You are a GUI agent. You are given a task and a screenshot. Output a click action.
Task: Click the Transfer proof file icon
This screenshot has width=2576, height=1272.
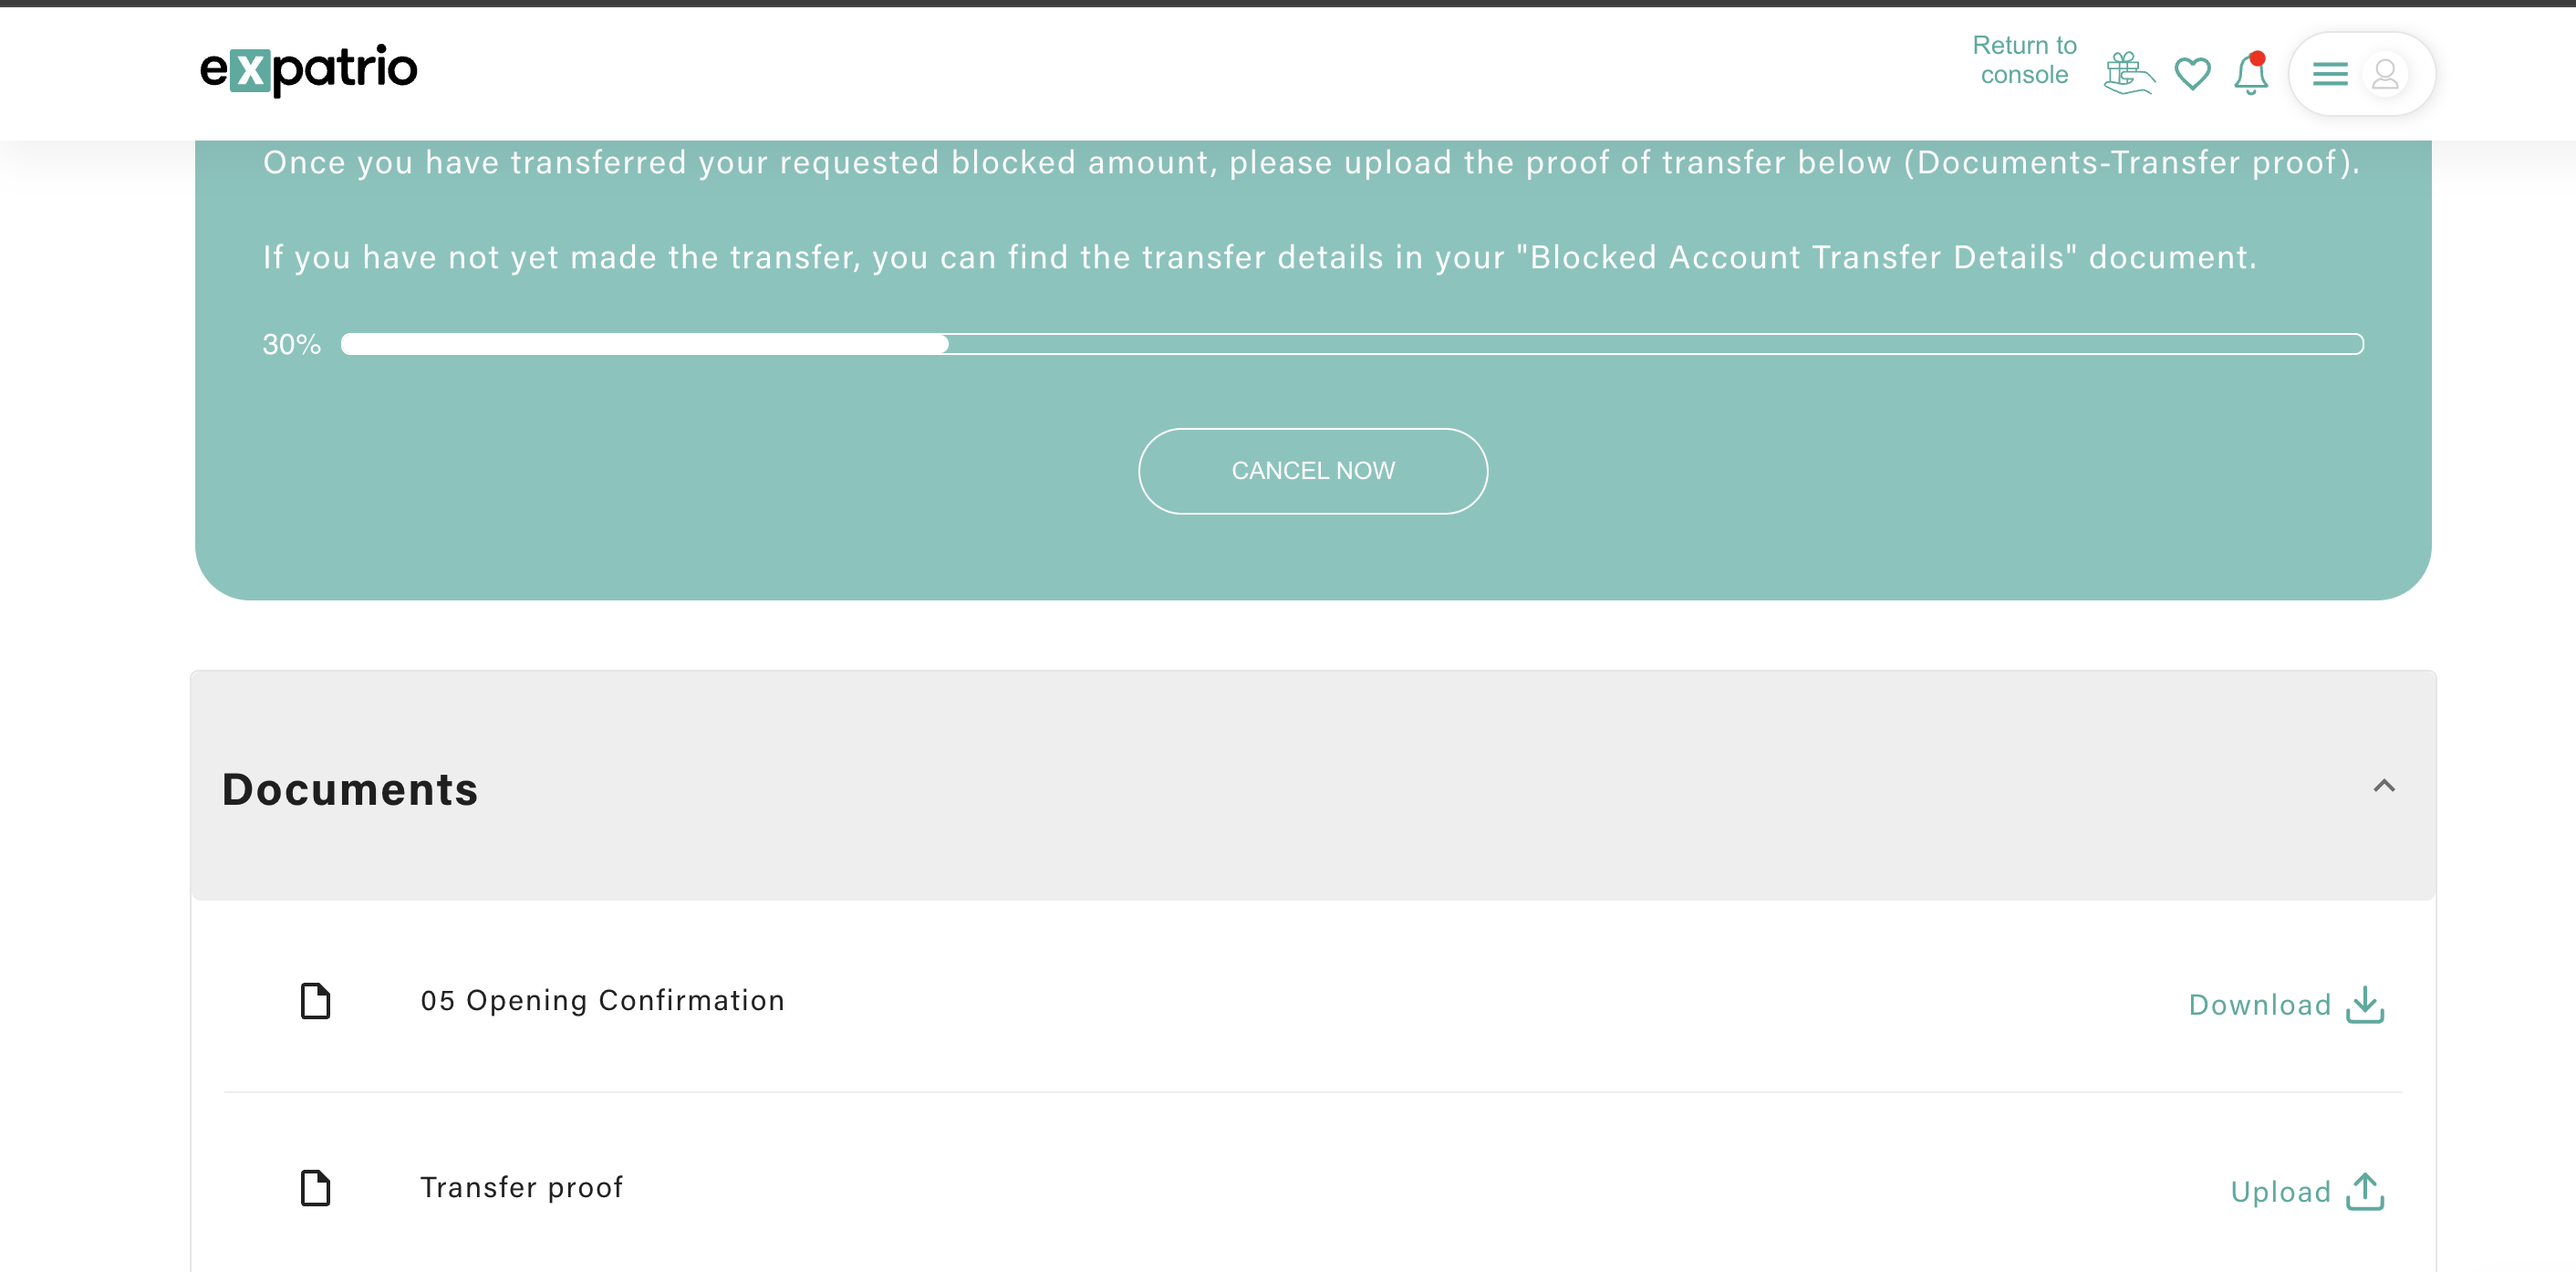(315, 1188)
